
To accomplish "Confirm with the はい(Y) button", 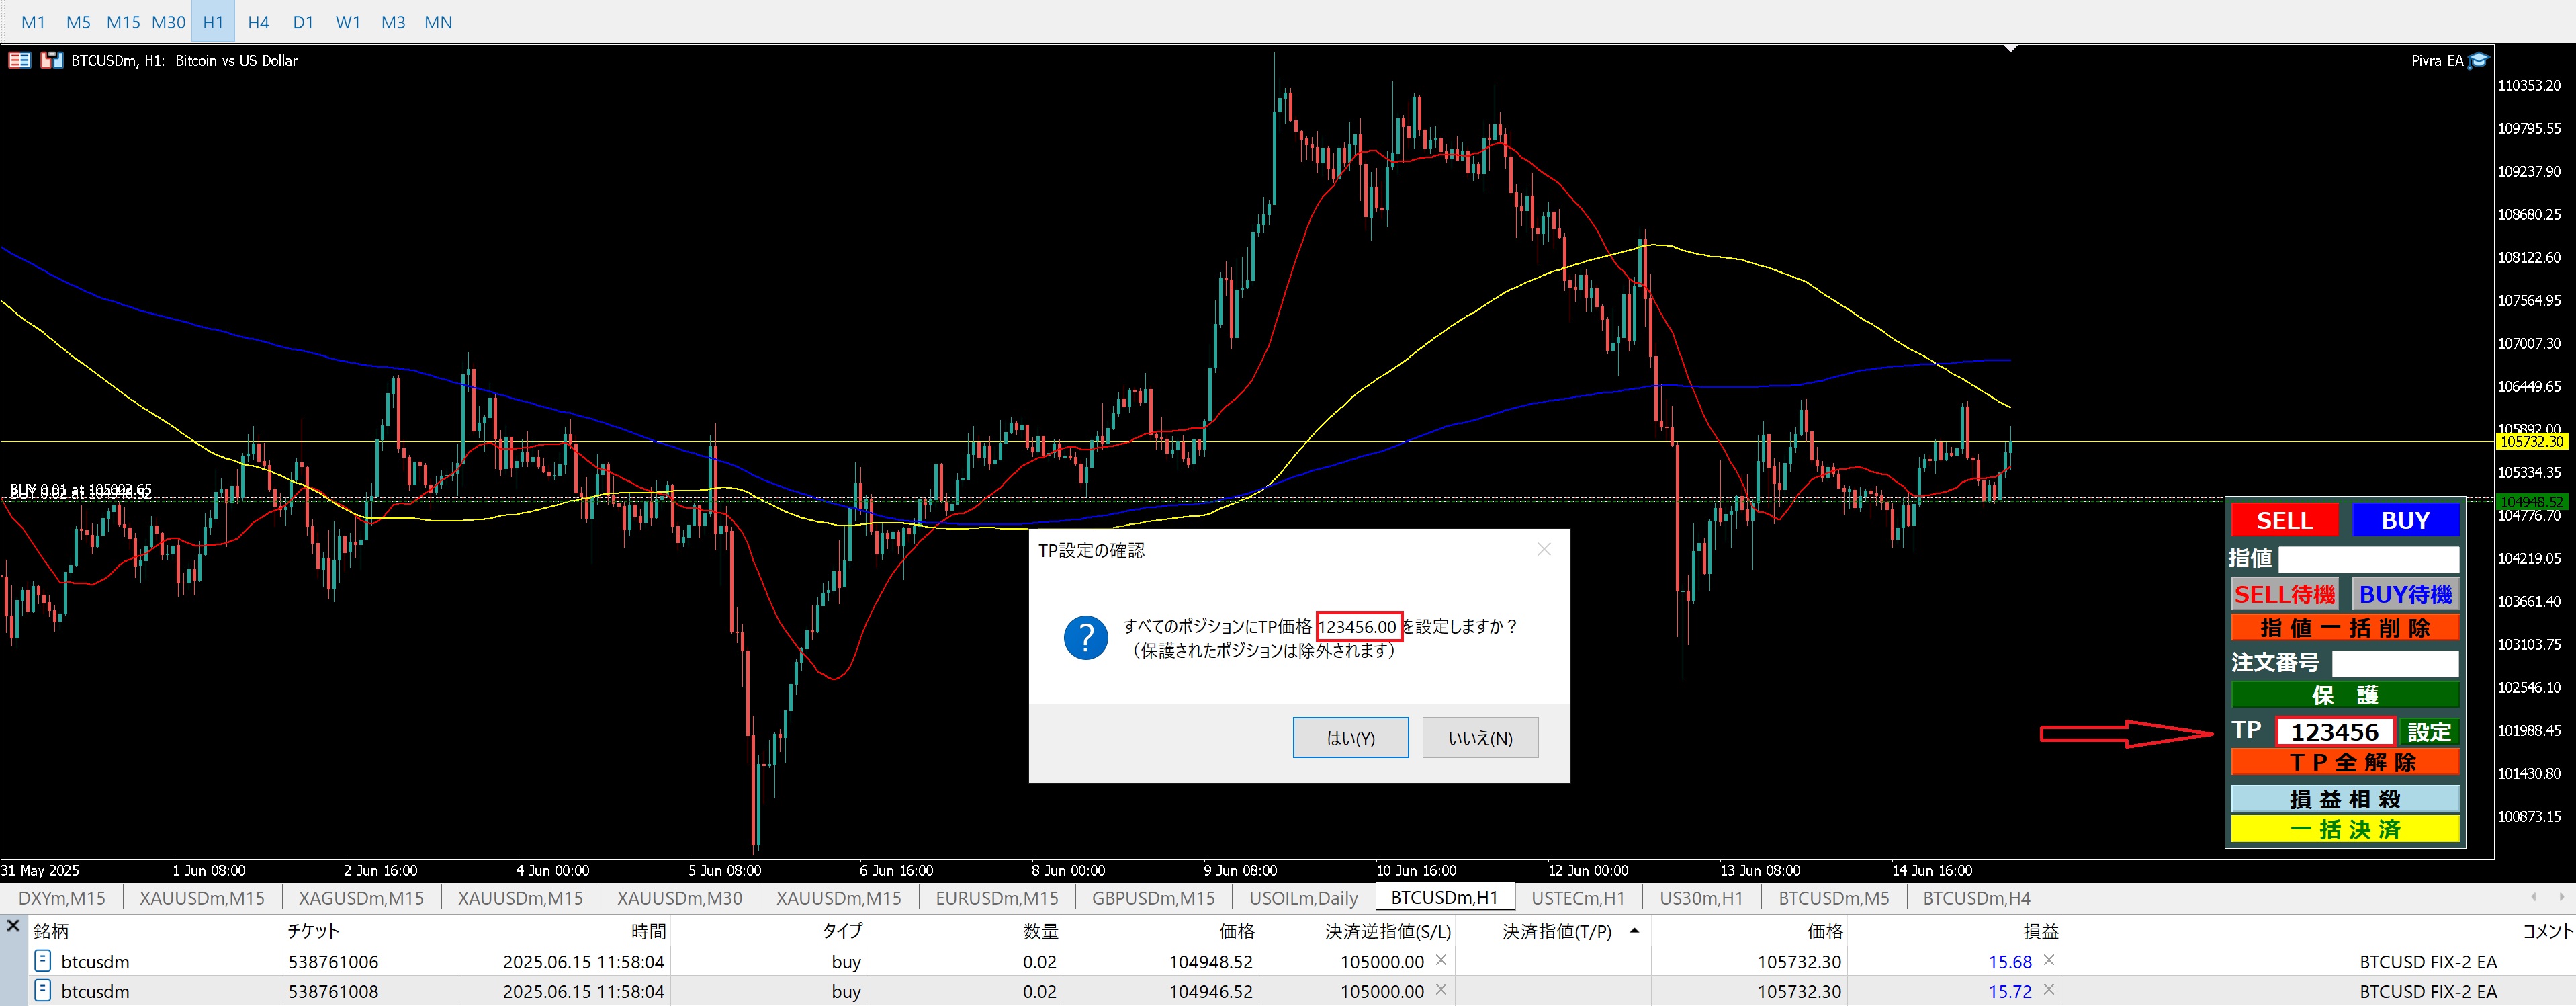I will click(x=1350, y=738).
